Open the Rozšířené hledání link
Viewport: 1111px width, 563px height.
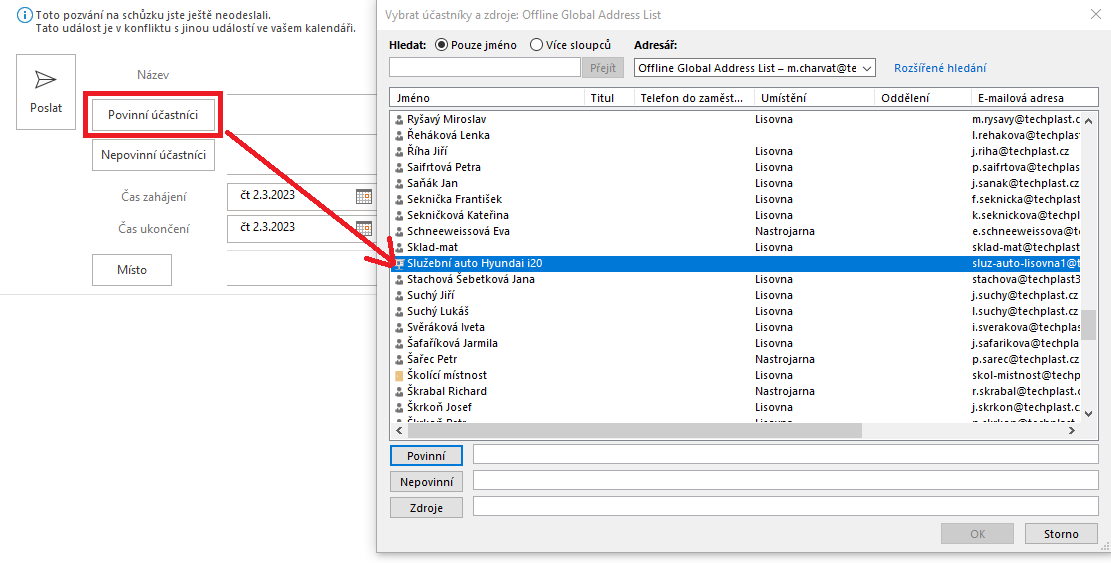940,68
